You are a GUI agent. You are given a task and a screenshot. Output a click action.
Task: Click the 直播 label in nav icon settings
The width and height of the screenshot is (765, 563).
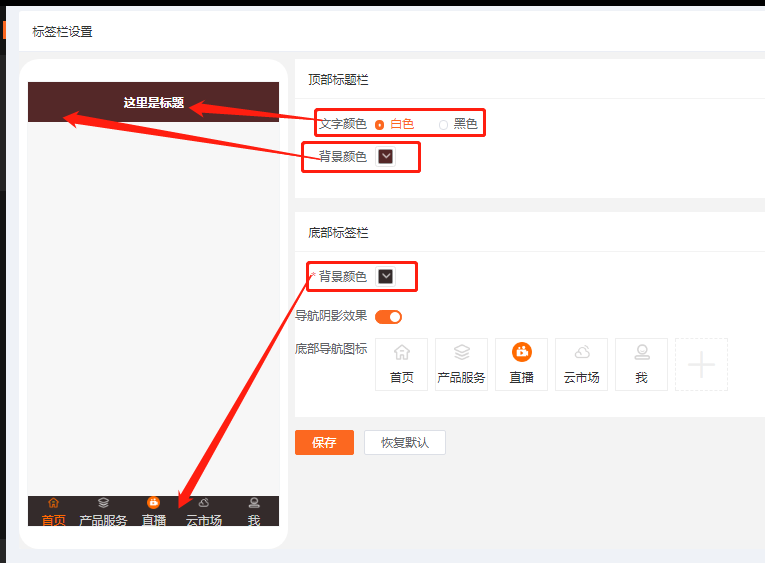[522, 378]
